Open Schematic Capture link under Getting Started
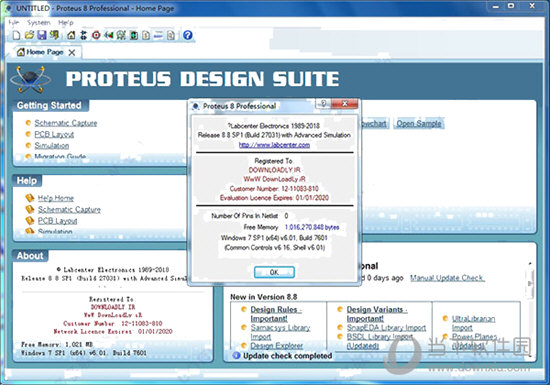Image resolution: width=550 pixels, height=385 pixels. [66, 123]
